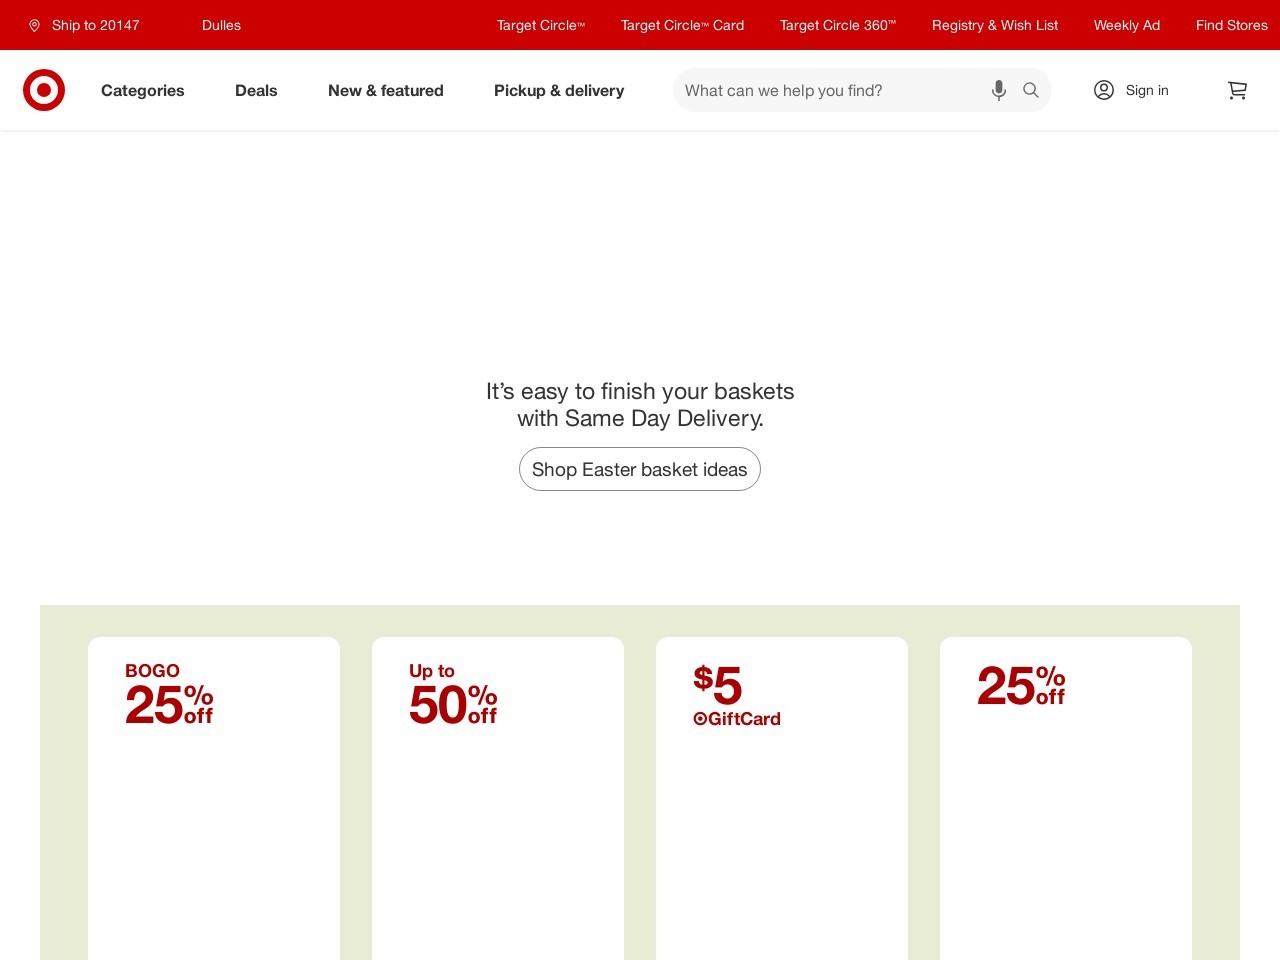Open the BOGO 25% off deal card

tap(214, 798)
